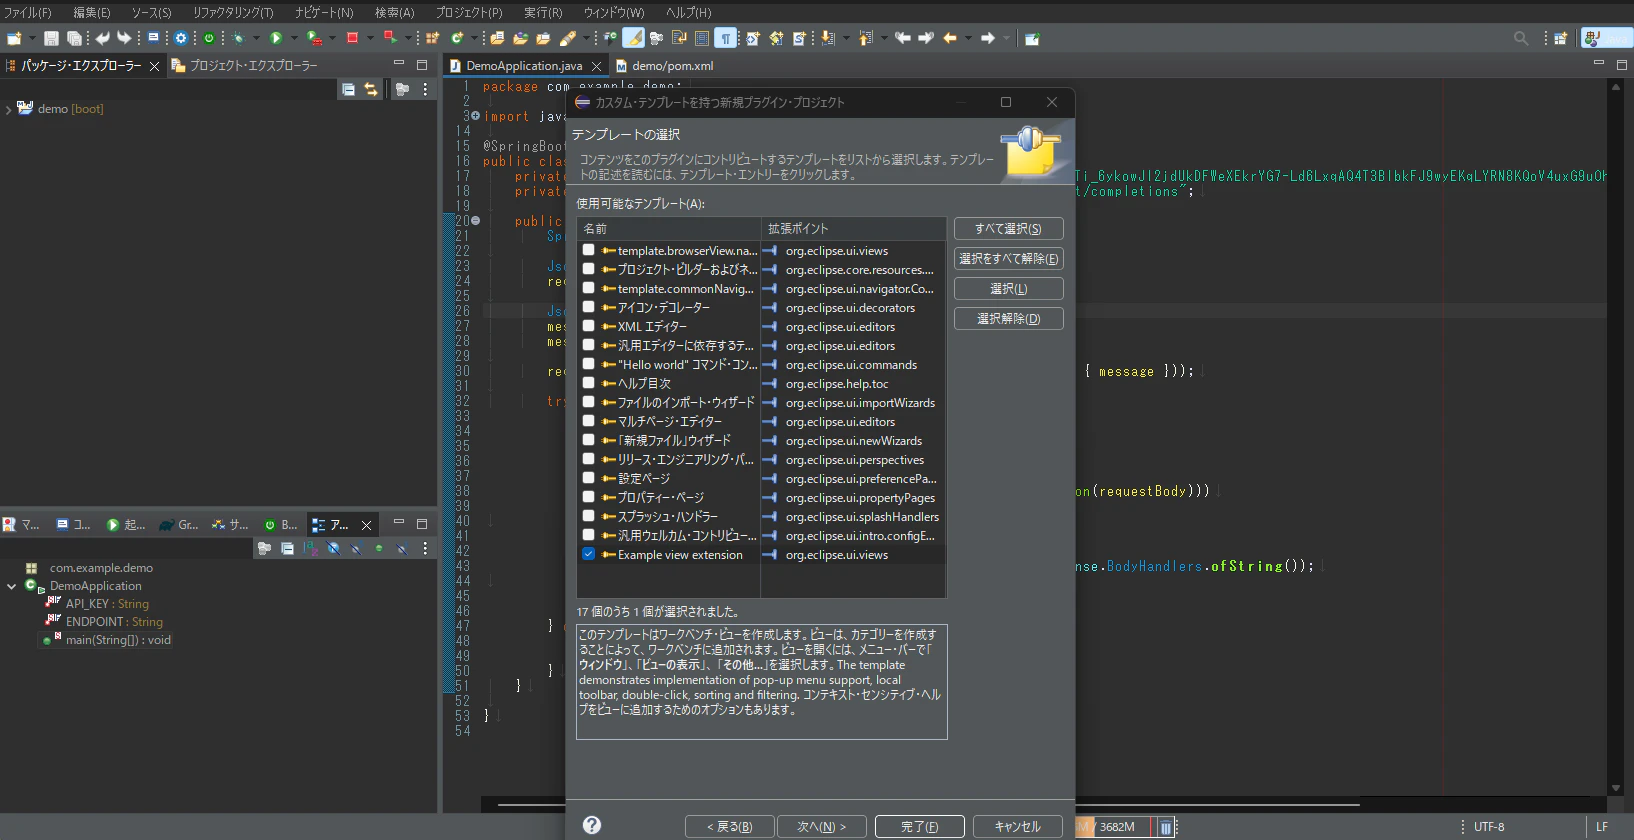The height and width of the screenshot is (840, 1634).
Task: Click the Spring Boot dashboard power icon
Action: (x=209, y=38)
